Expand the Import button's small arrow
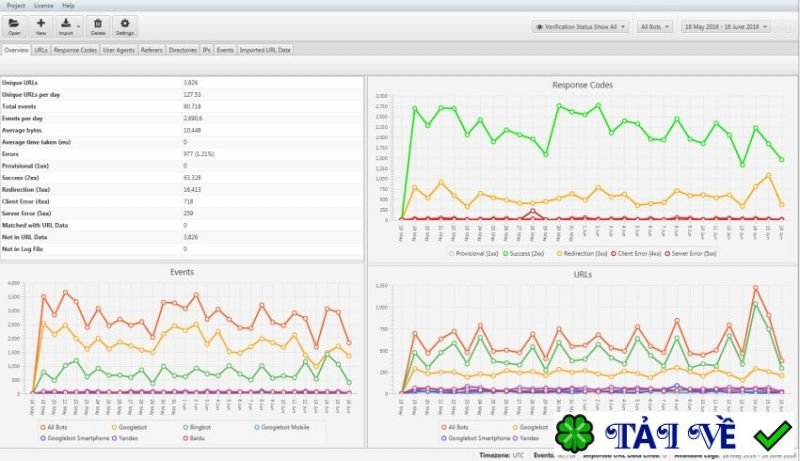This screenshot has width=800, height=461. tap(79, 26)
